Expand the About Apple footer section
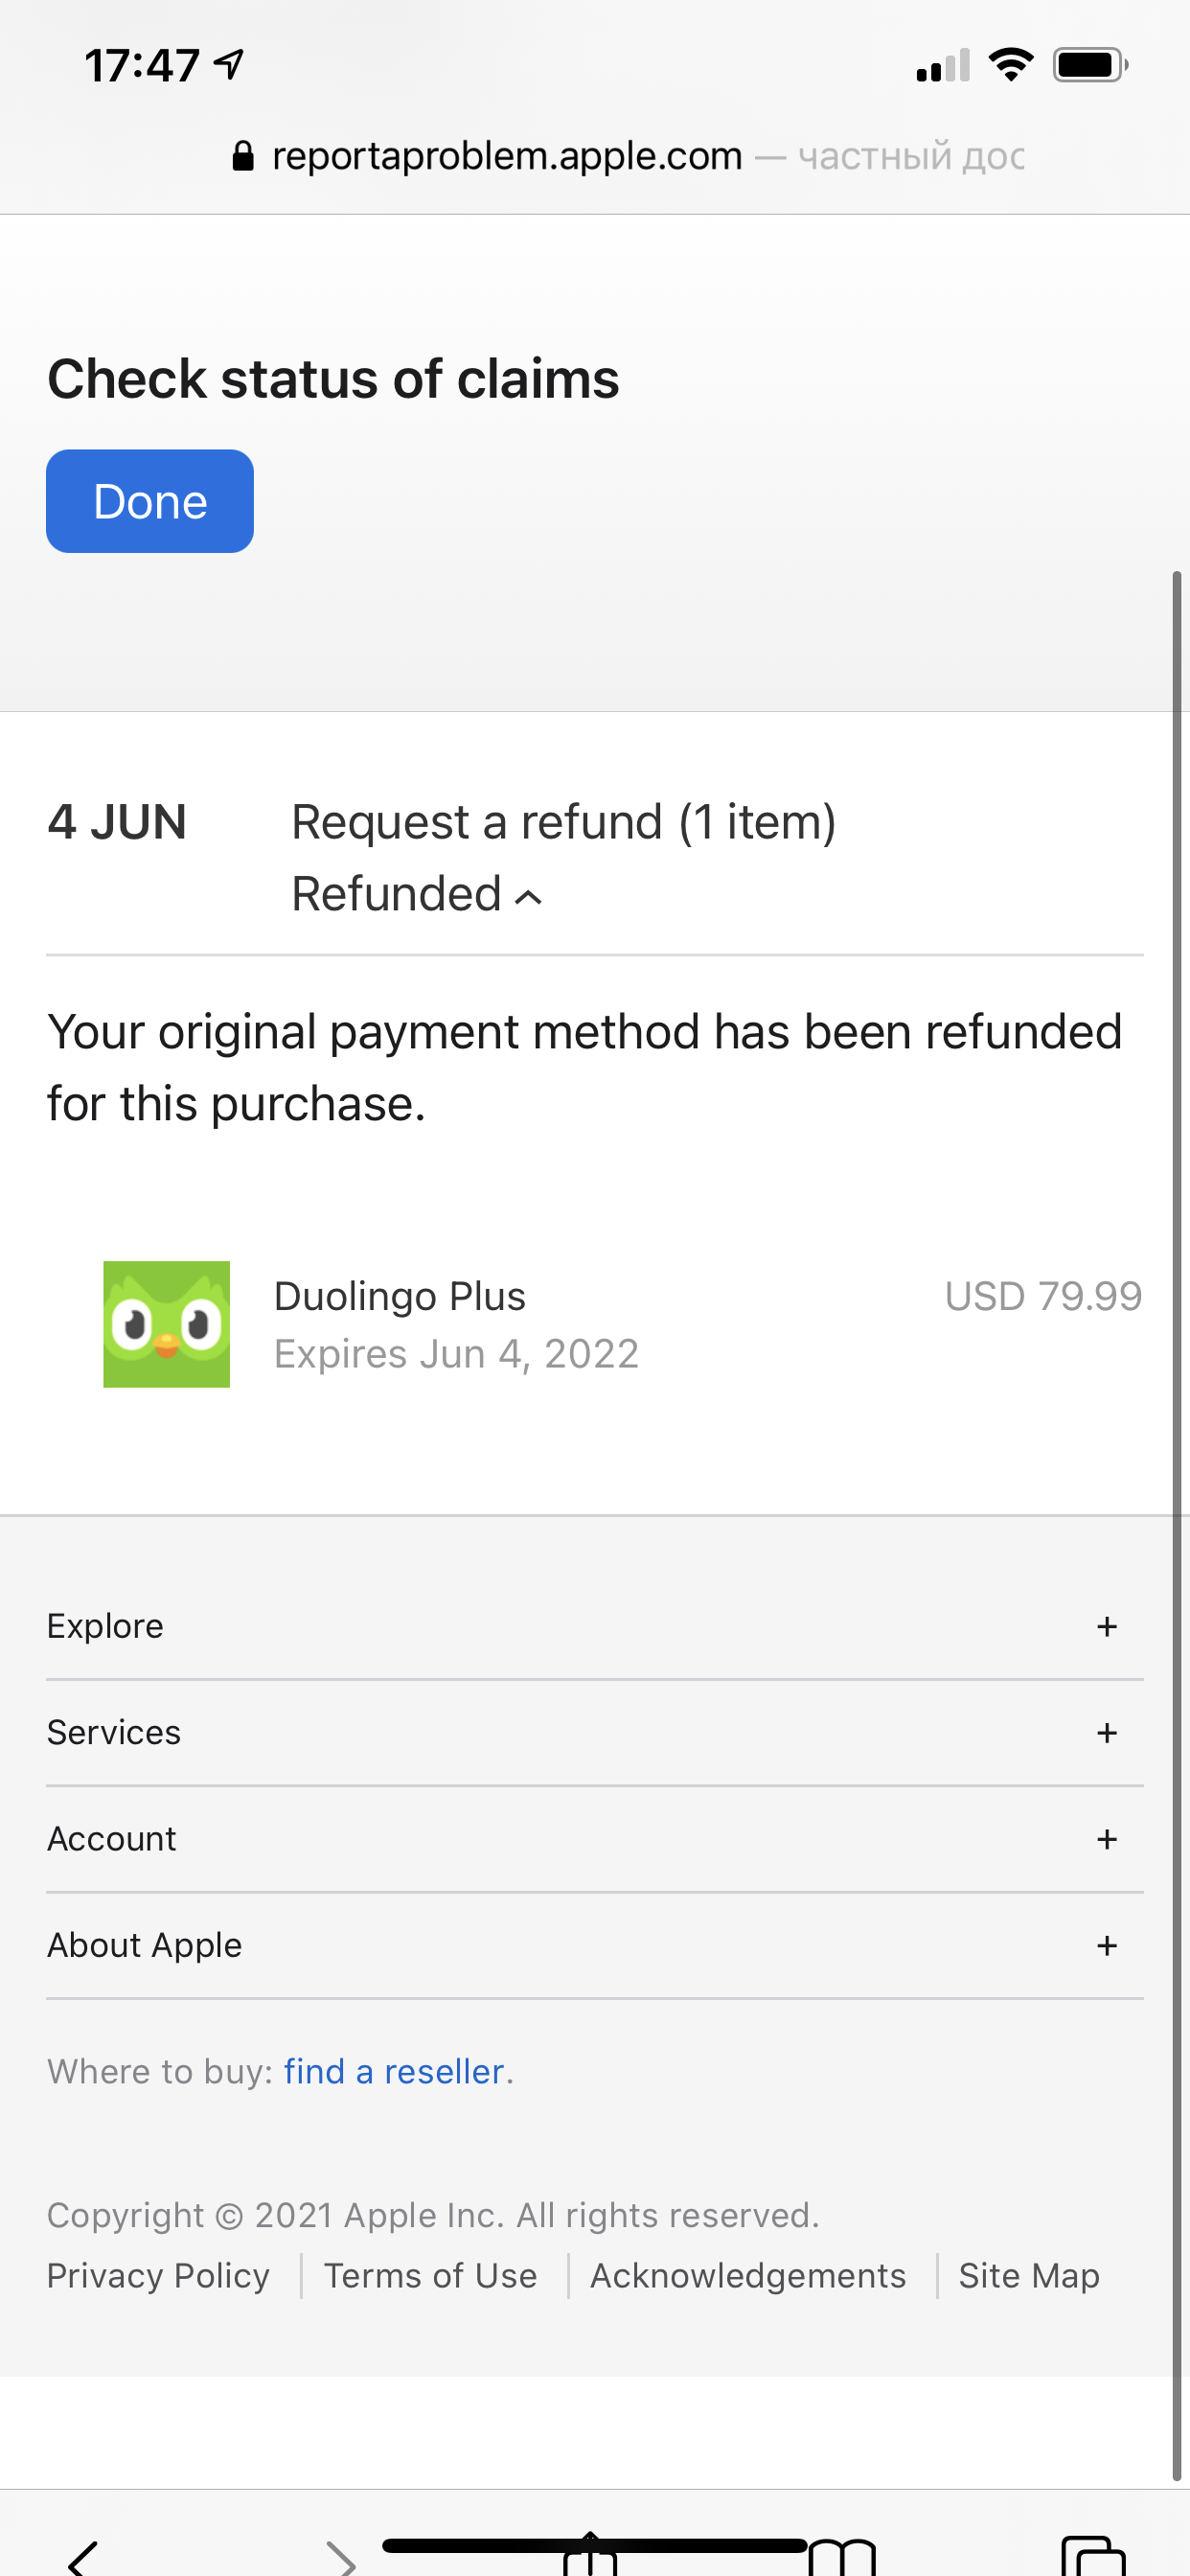The image size is (1190, 2576). coord(1106,1945)
